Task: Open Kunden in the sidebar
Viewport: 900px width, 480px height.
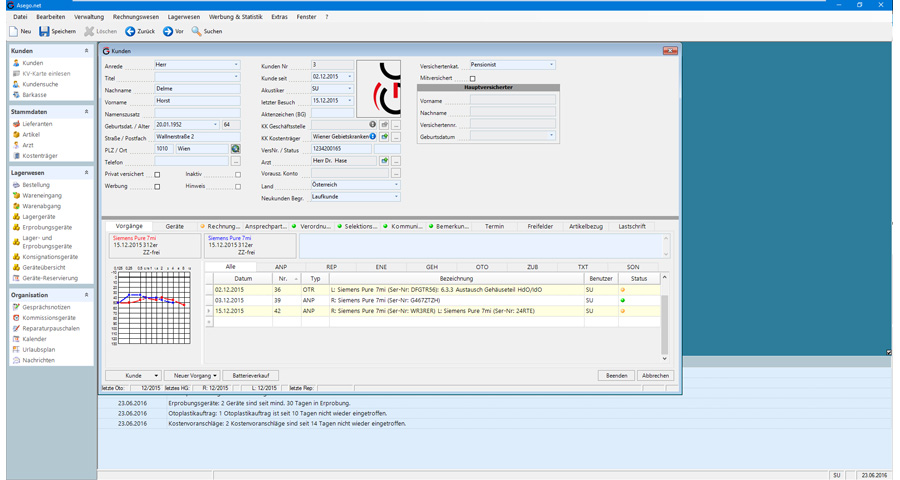Action: 33,63
